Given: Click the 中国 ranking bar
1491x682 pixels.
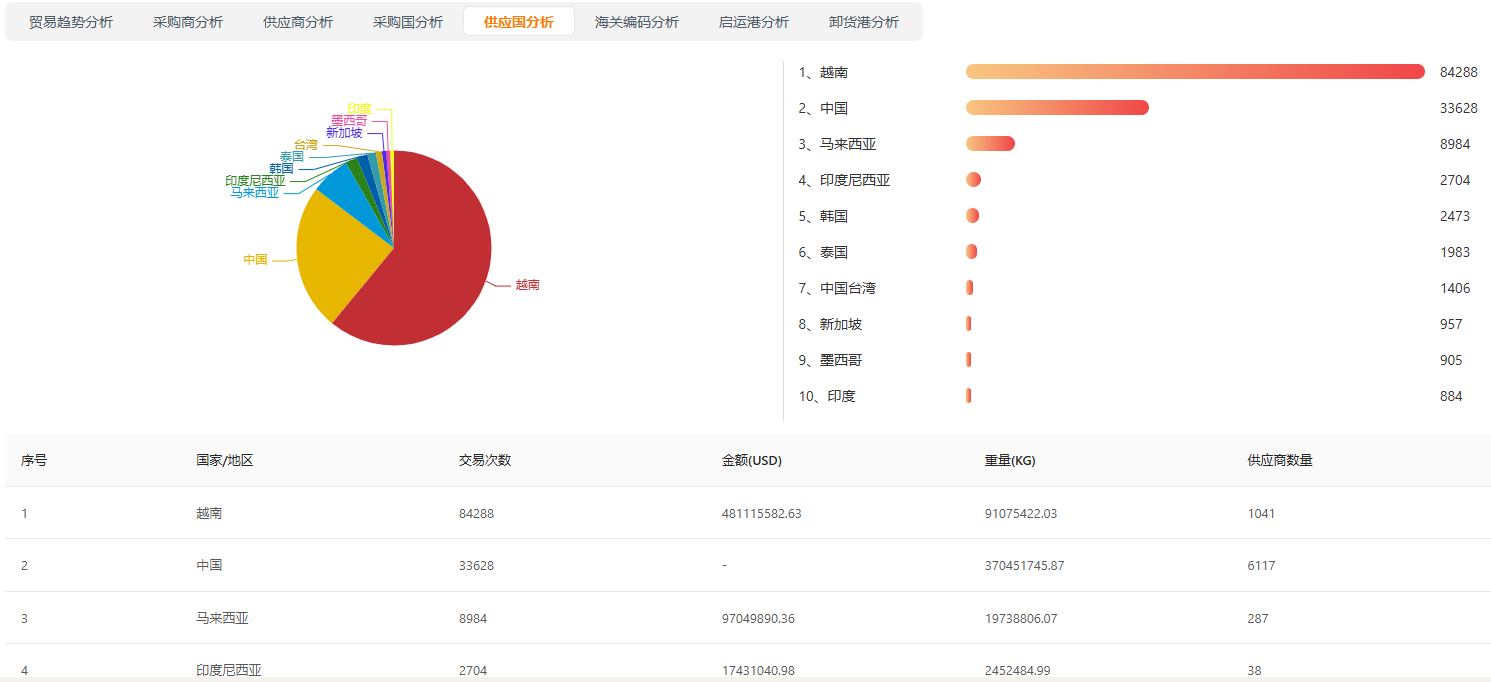Looking at the screenshot, I should (x=1057, y=107).
